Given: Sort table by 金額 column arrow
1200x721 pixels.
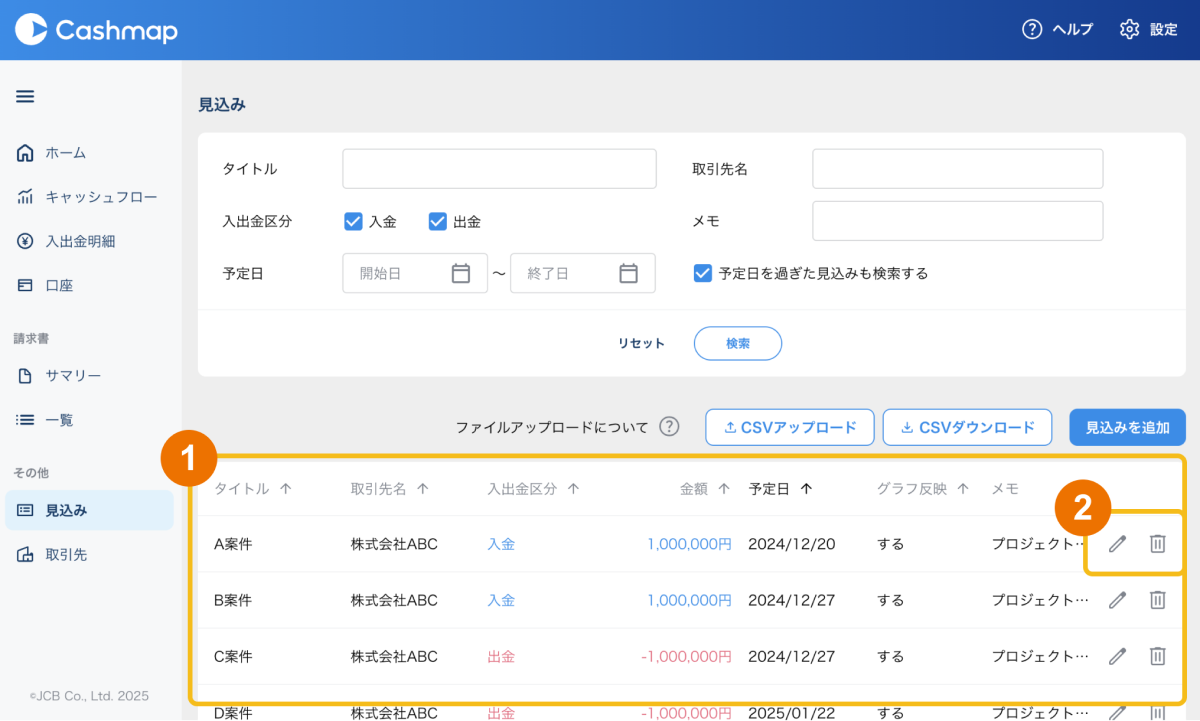Looking at the screenshot, I should (723, 489).
